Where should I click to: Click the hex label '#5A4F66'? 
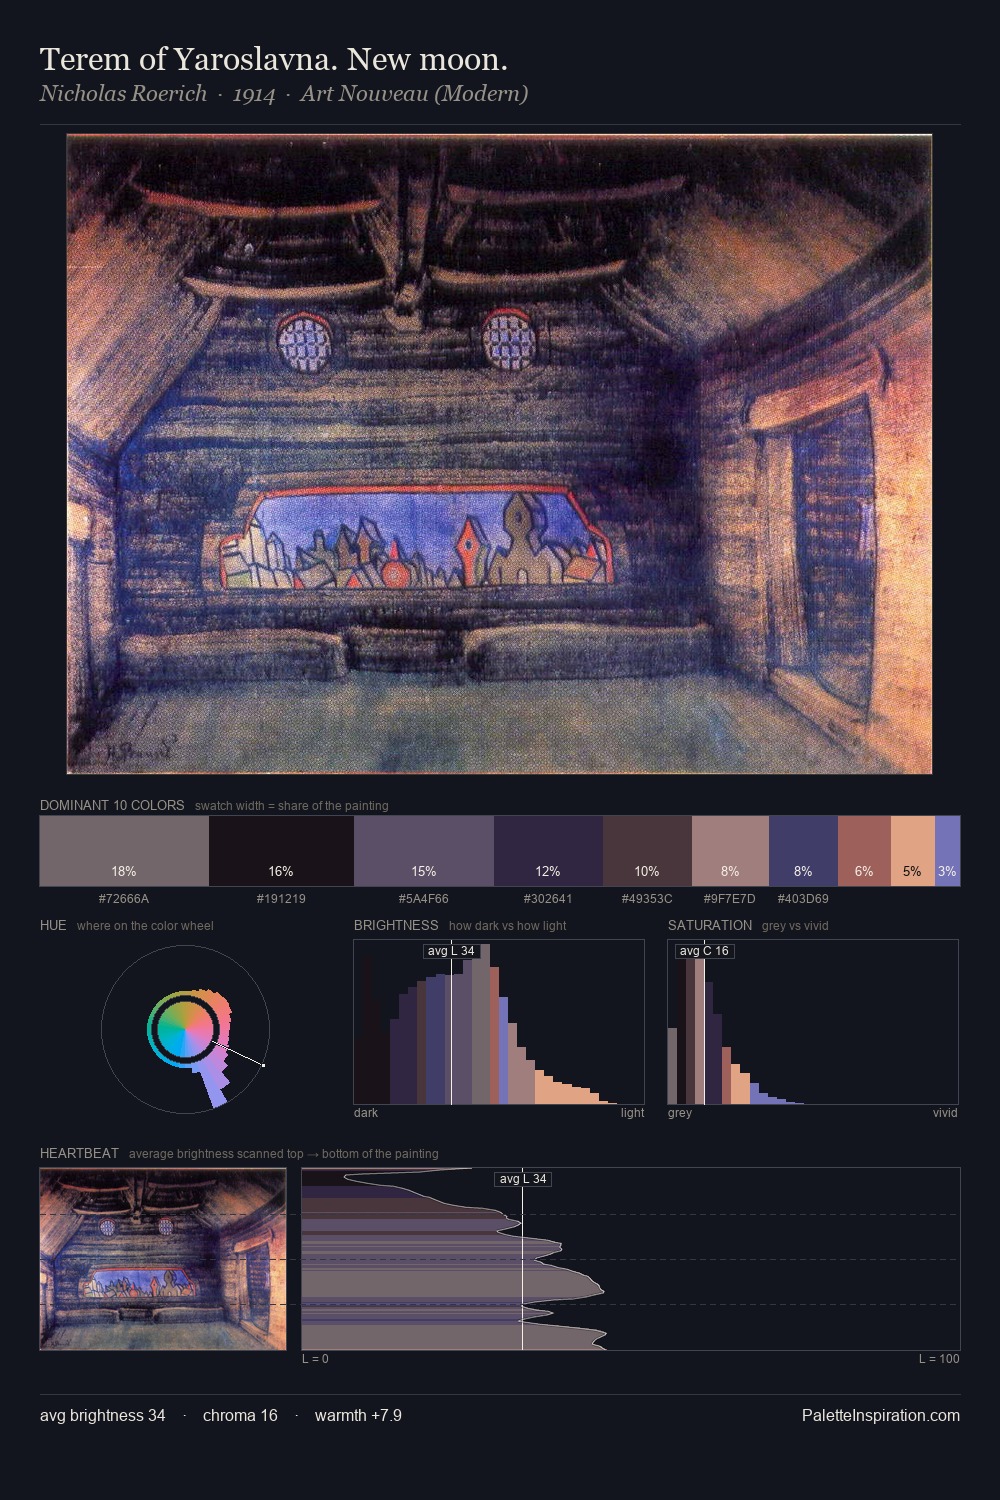pos(424,898)
